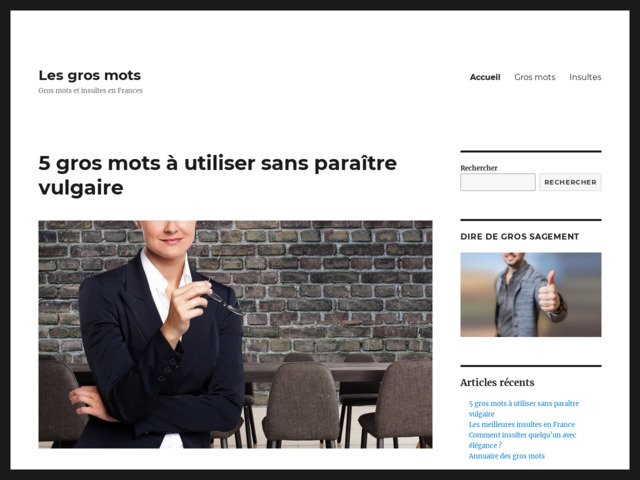
Task: Open recent link 5 gros mots sans paraître vulgaire
Action: 524,409
